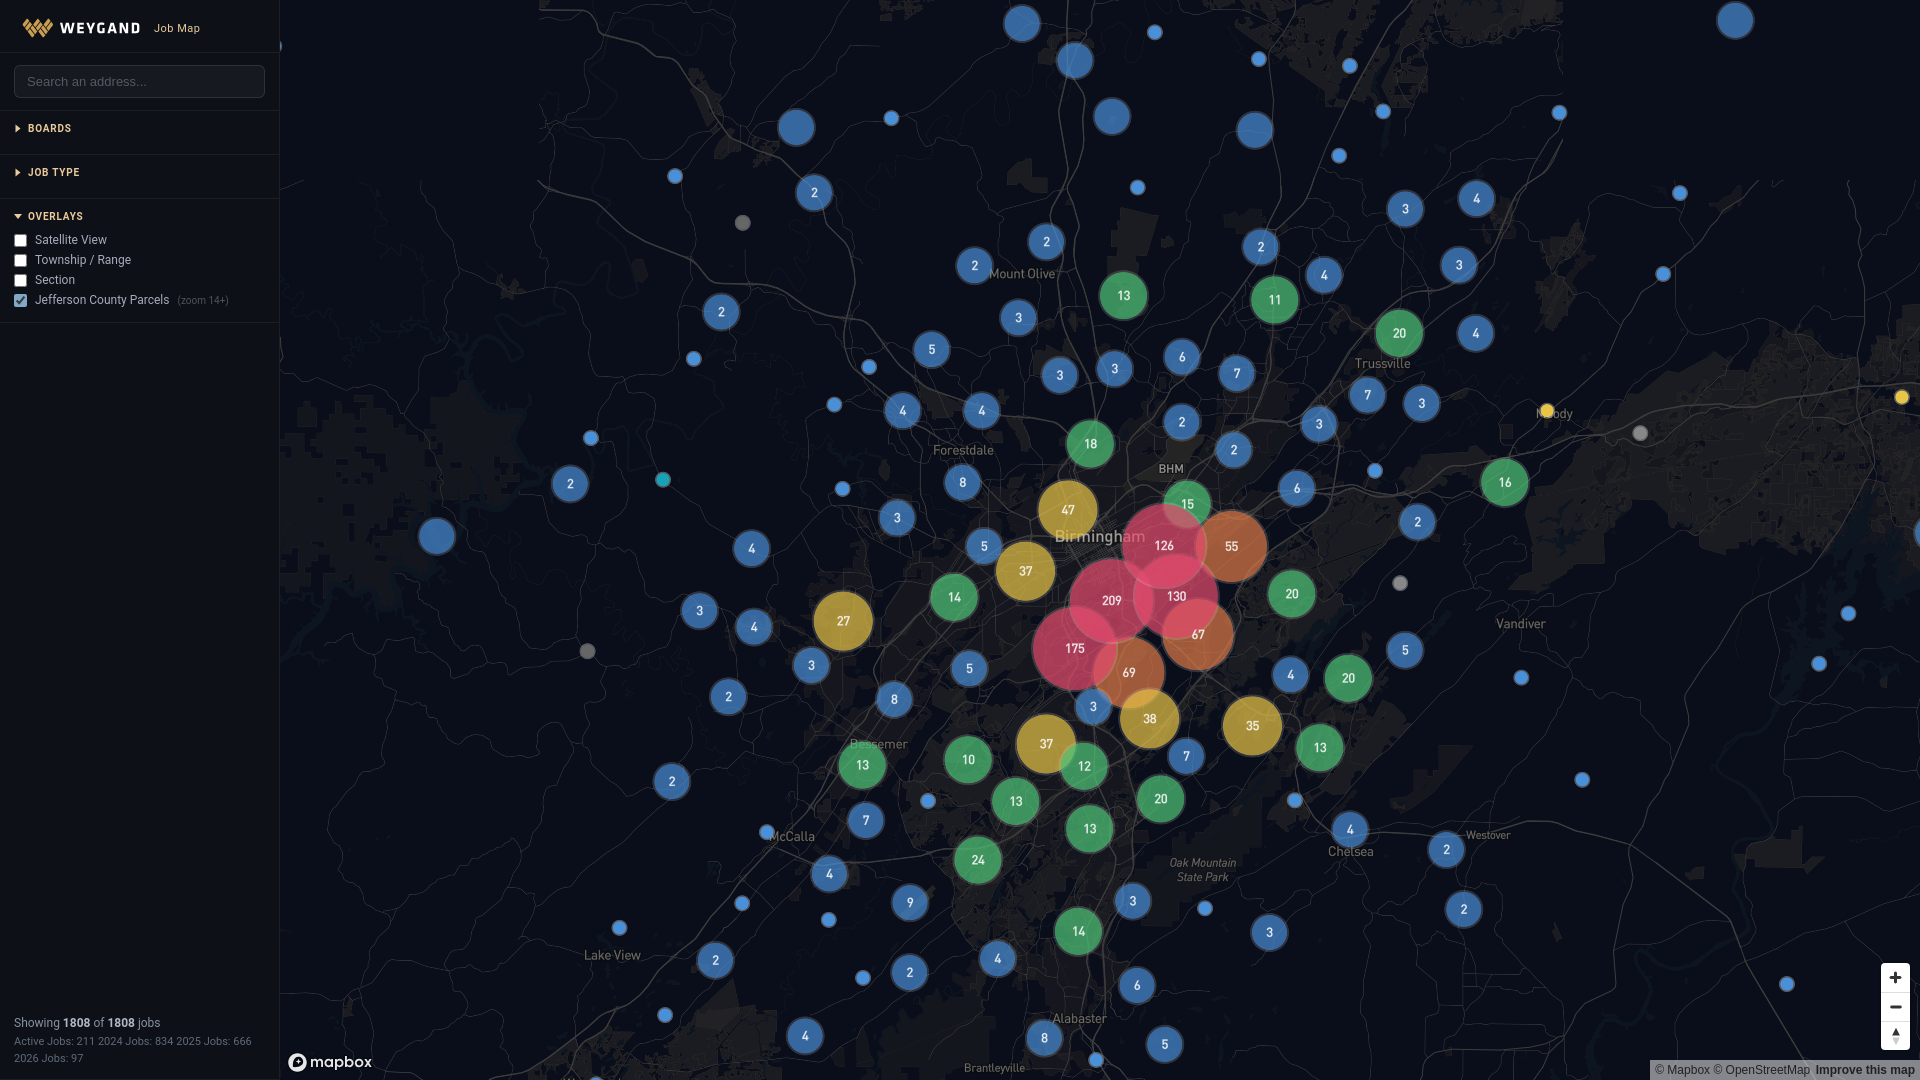Open the green 11 cluster

(1275, 300)
